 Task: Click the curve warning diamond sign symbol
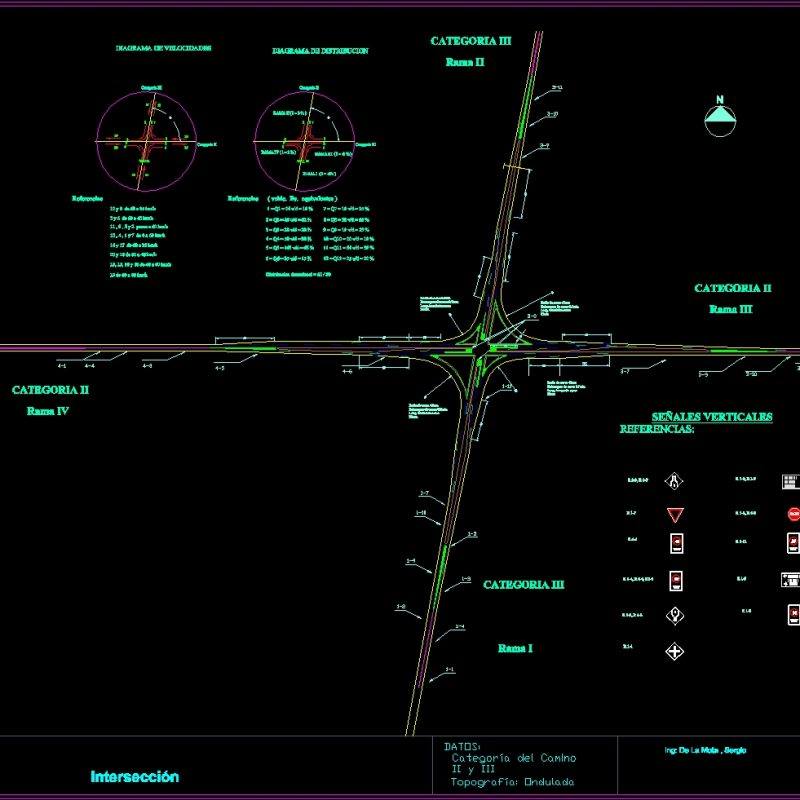675,481
